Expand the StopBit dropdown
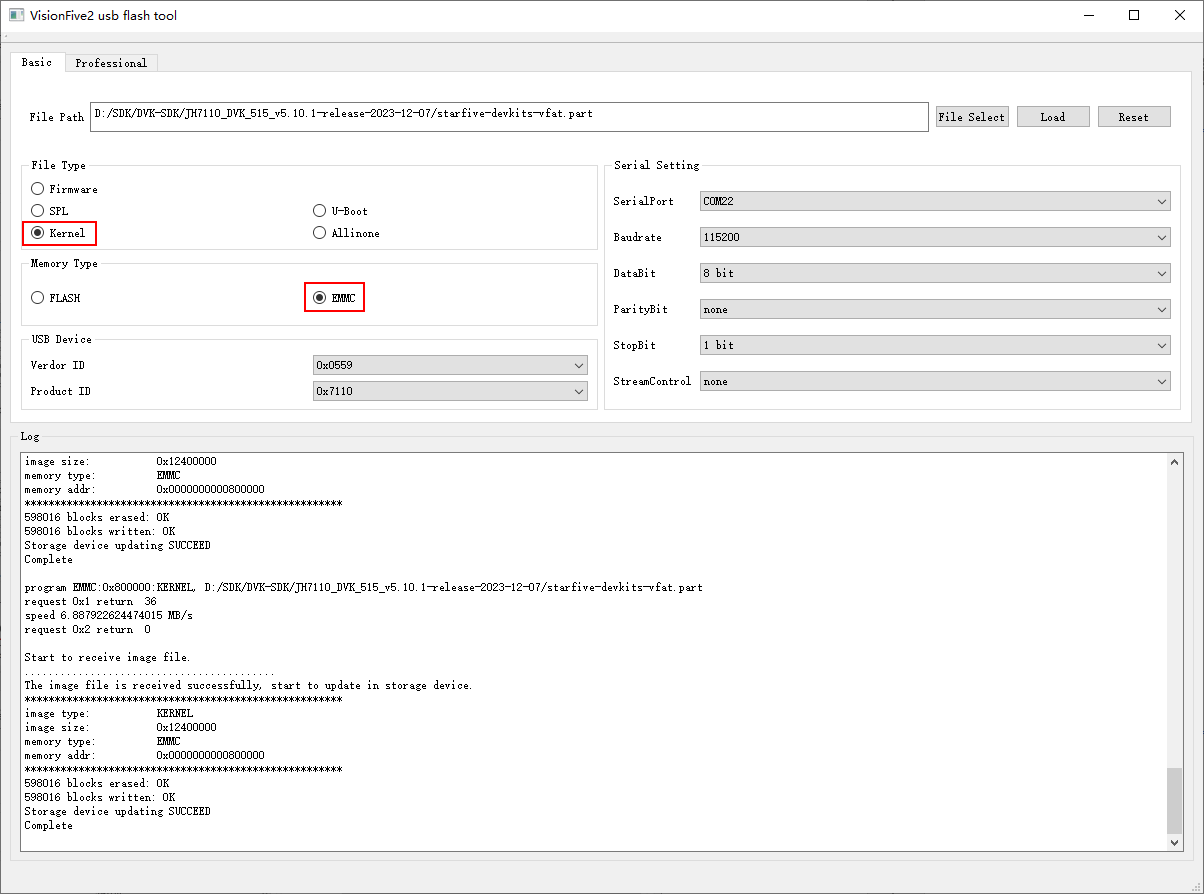Viewport: 1204px width, 894px height. point(935,345)
